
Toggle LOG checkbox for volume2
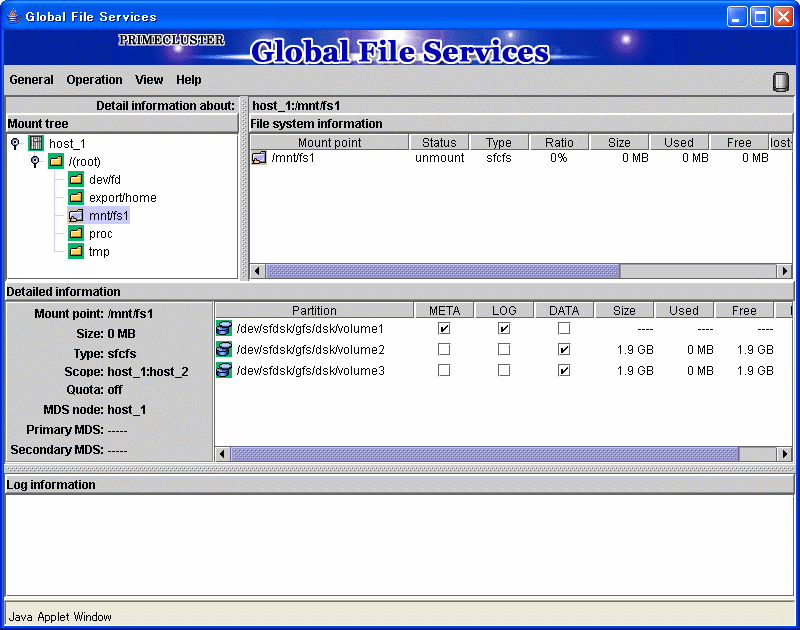point(504,349)
